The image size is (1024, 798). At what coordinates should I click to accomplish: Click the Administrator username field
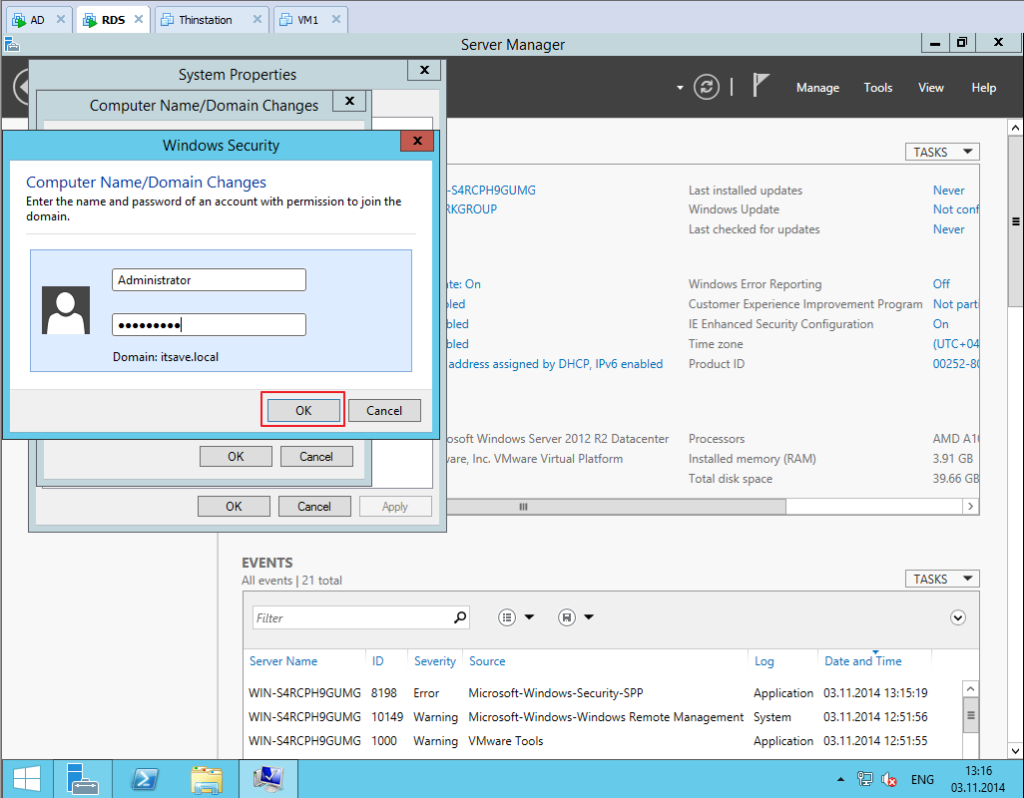209,279
